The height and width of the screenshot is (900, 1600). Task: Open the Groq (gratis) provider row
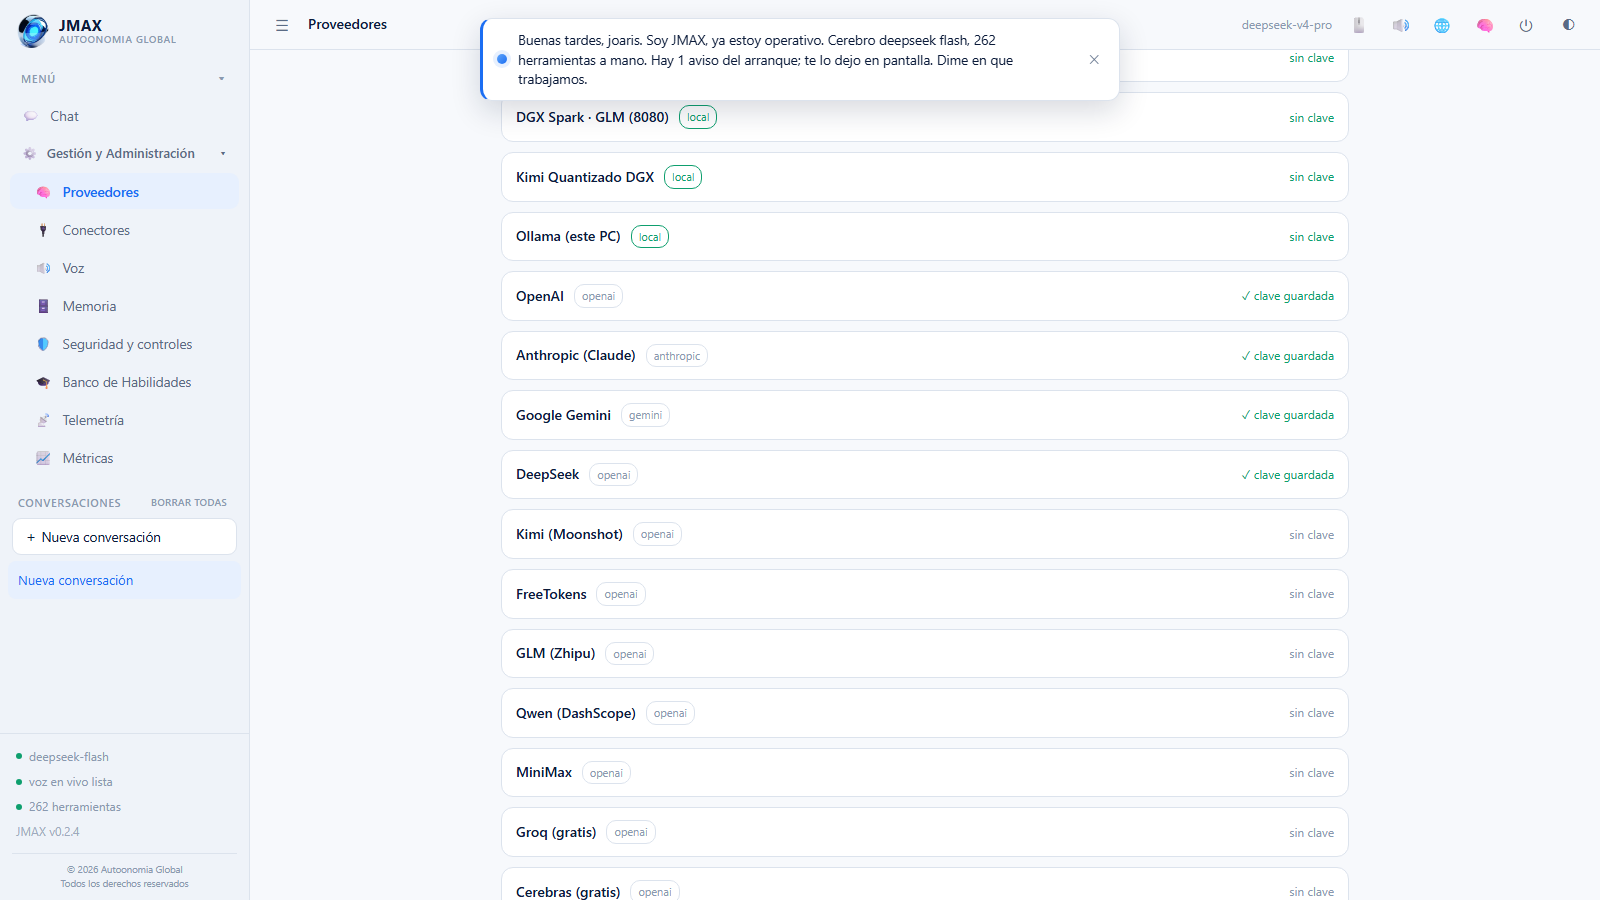pos(924,832)
